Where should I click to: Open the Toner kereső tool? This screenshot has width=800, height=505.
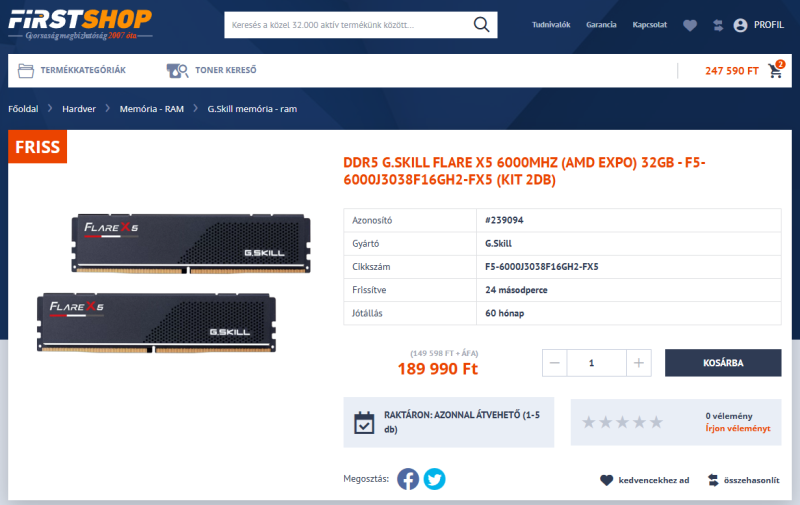[226, 70]
